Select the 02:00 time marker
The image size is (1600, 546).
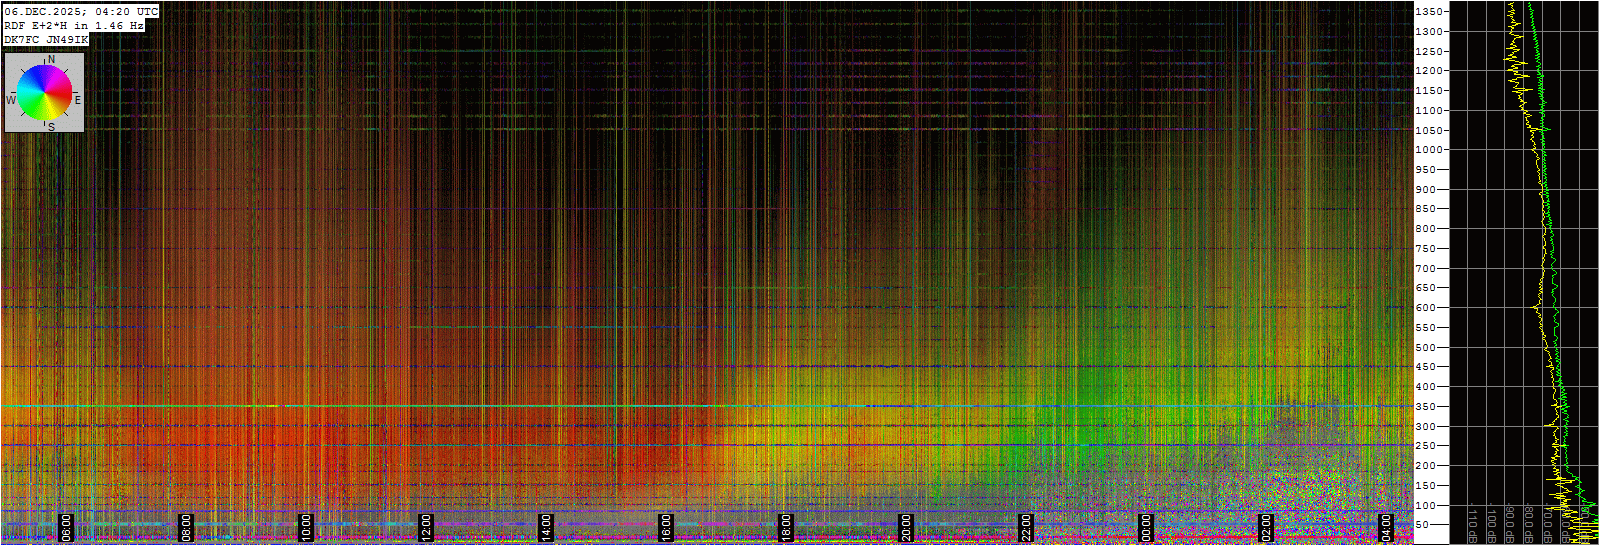(1266, 526)
